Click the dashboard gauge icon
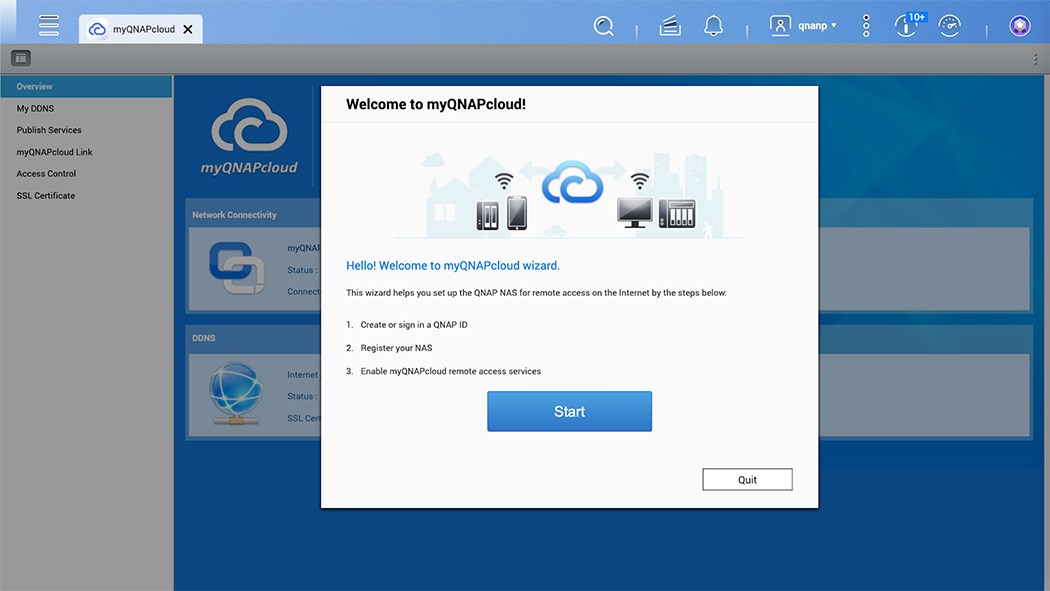The width and height of the screenshot is (1050, 591). (x=949, y=25)
